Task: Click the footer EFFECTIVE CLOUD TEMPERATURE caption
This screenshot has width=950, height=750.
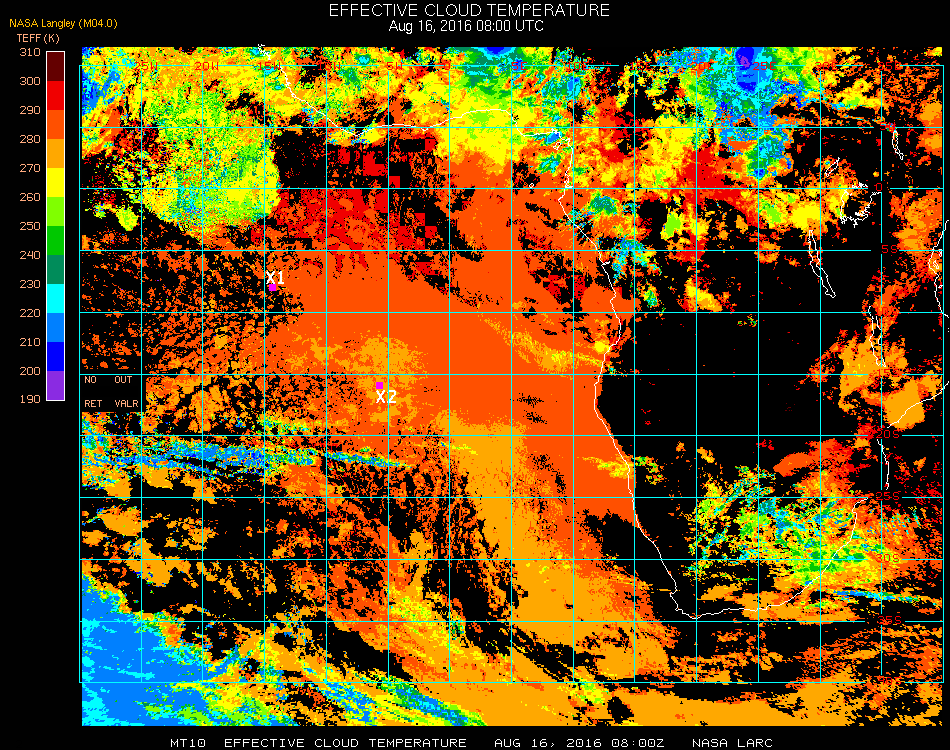Action: [345, 743]
